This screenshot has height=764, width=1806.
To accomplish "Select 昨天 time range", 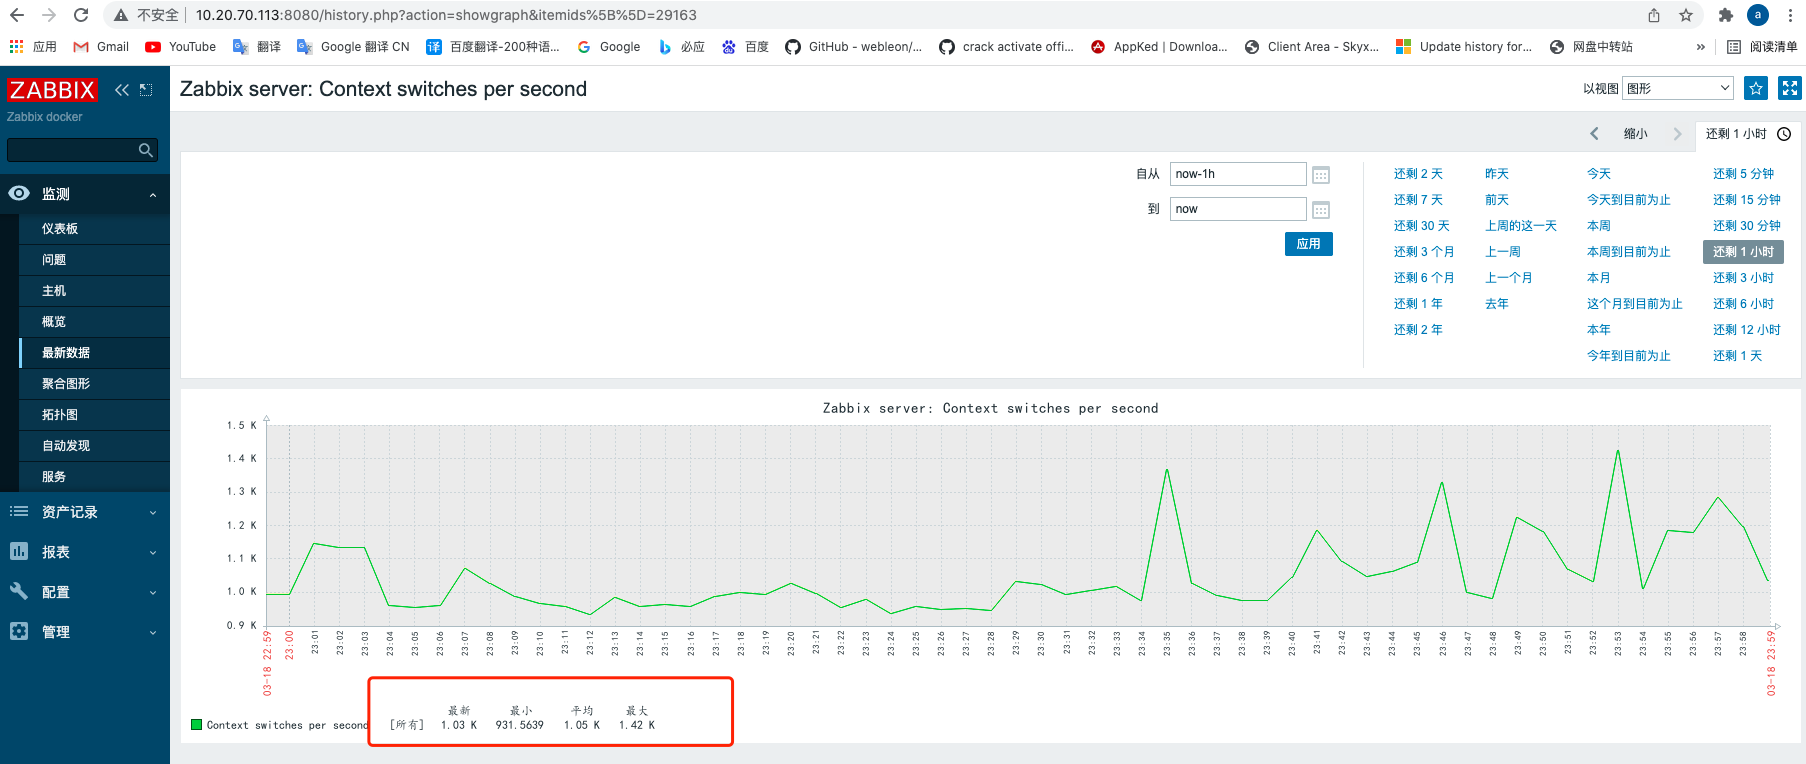I will pos(1497,174).
